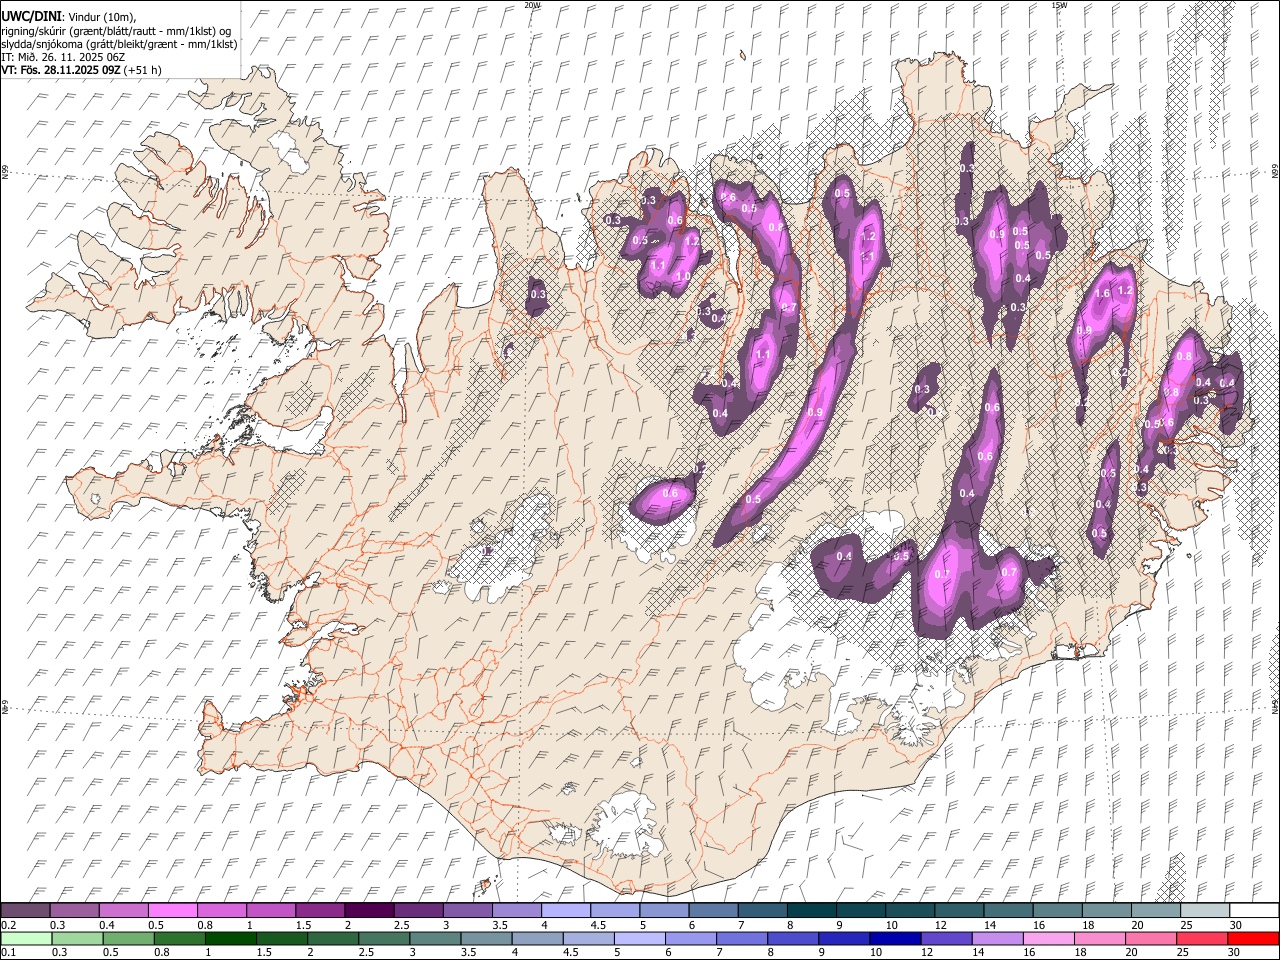This screenshot has height=960, width=1280.
Task: Pick the dusky purple 0.2 swatch in upper legend
Action: coord(25,910)
